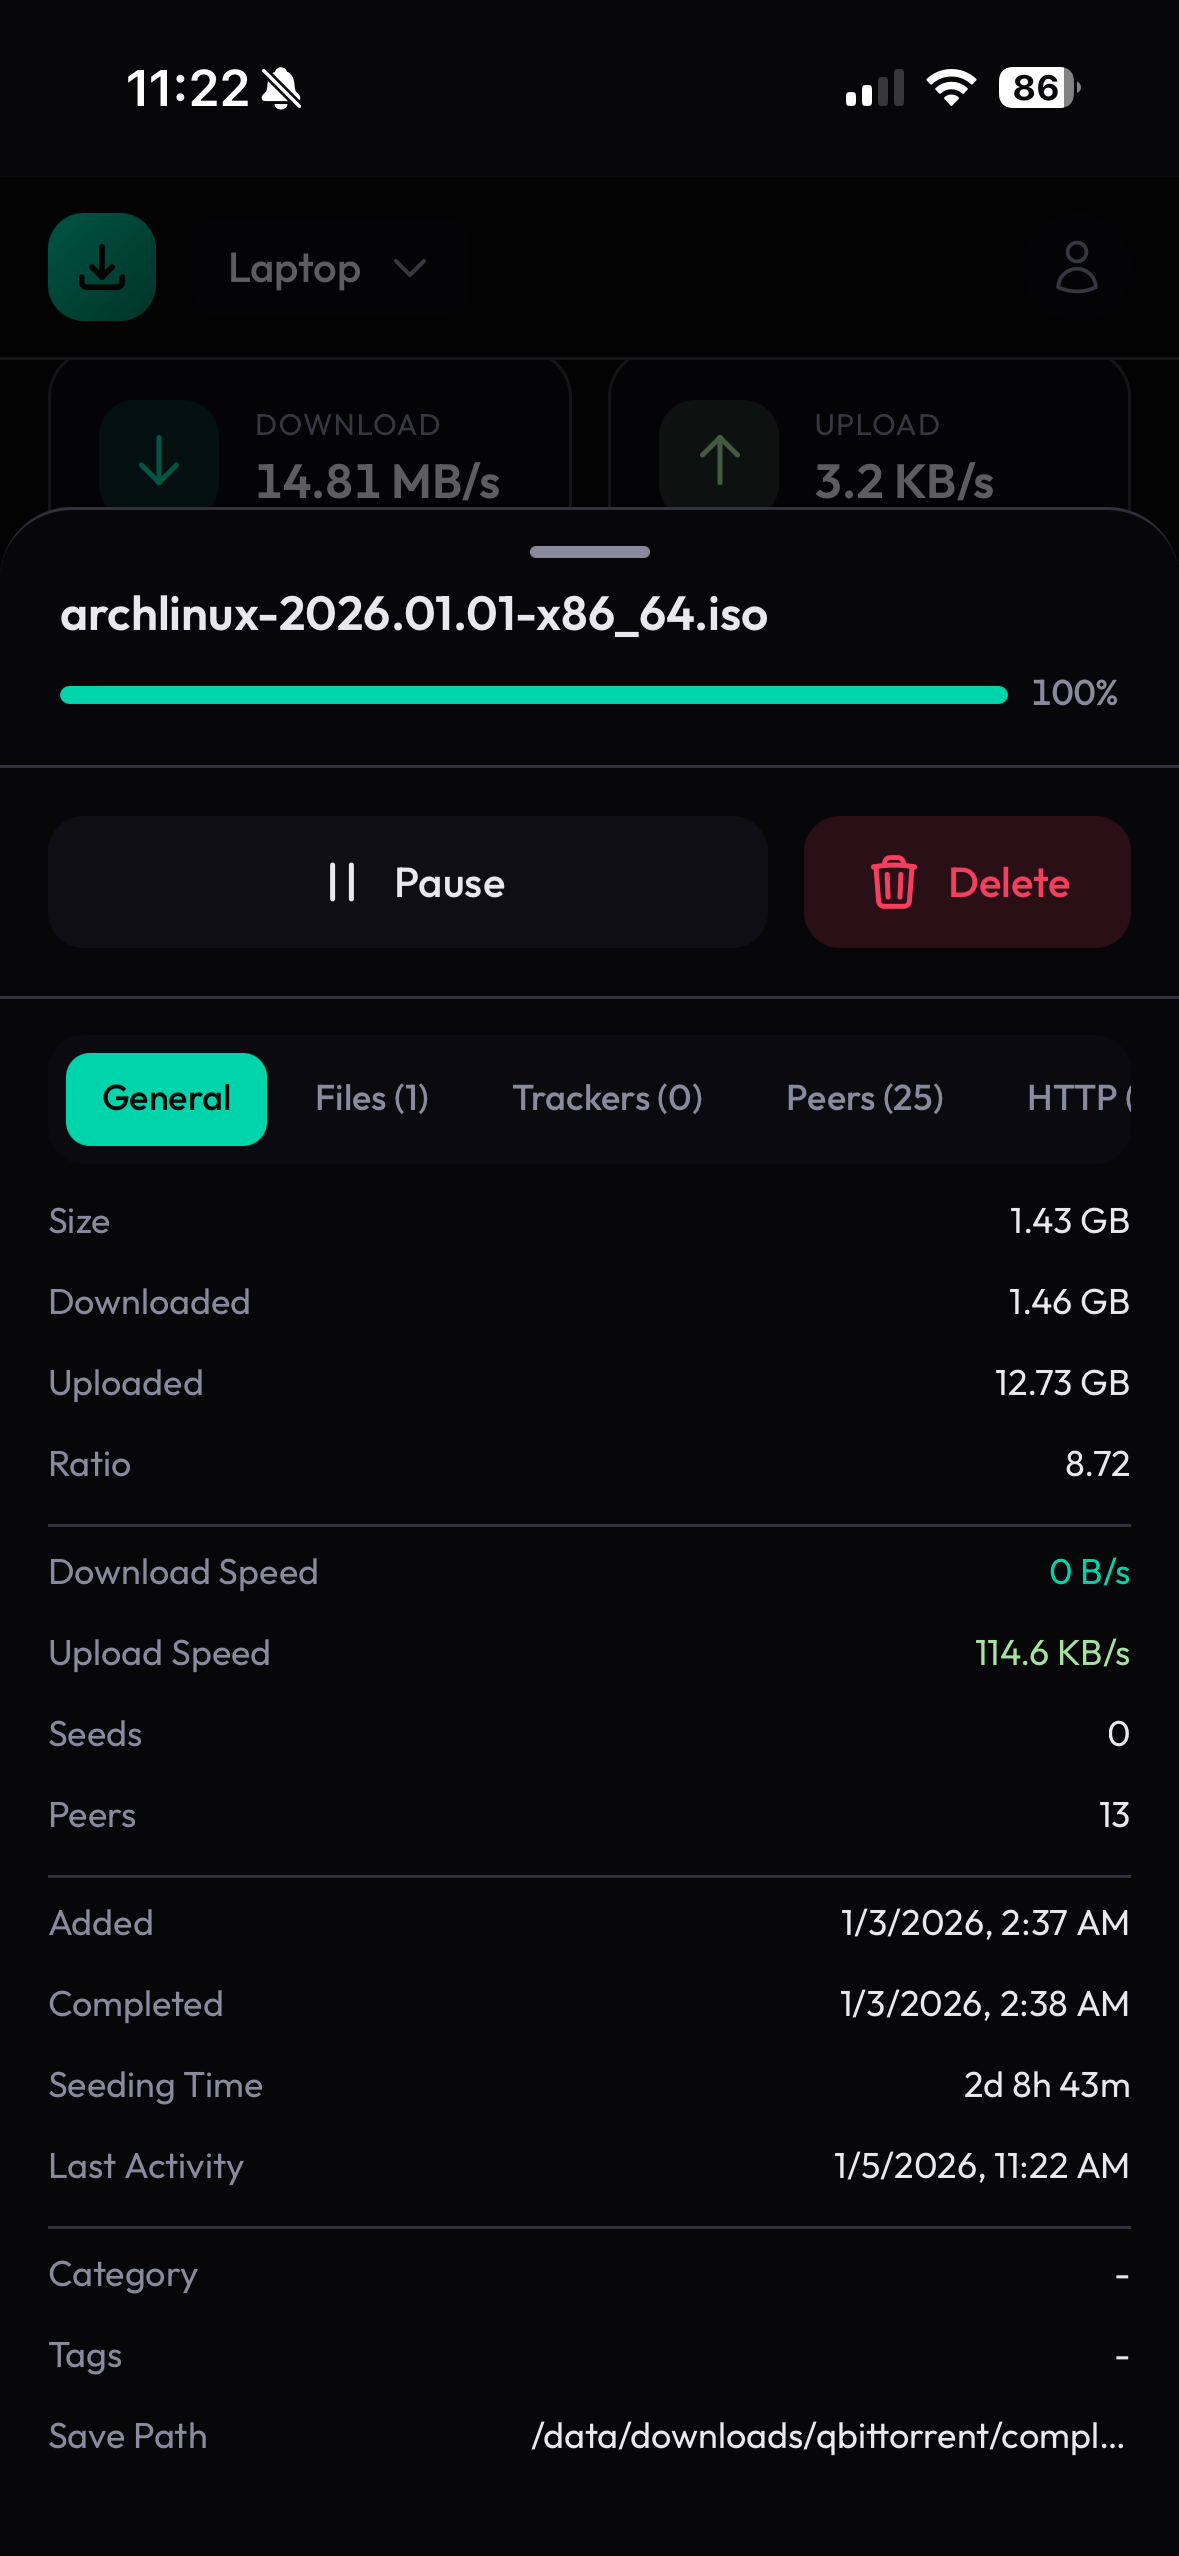This screenshot has height=2556, width=1179.
Task: Expand the Laptop server dropdown
Action: 328,268
